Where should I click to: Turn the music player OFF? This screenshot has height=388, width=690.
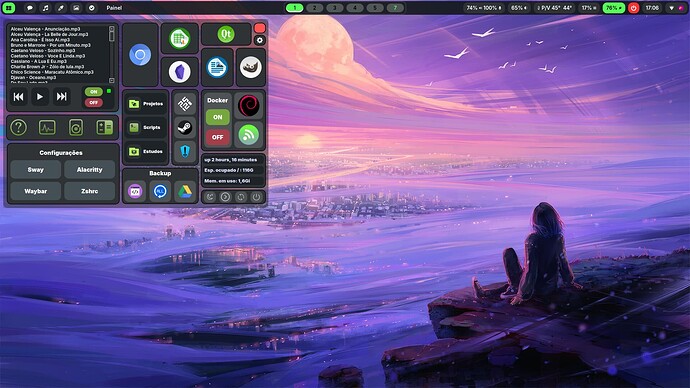click(94, 102)
